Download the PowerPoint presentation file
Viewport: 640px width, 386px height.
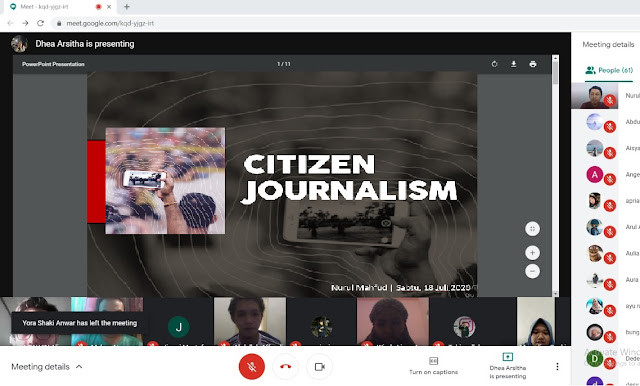tap(513, 64)
